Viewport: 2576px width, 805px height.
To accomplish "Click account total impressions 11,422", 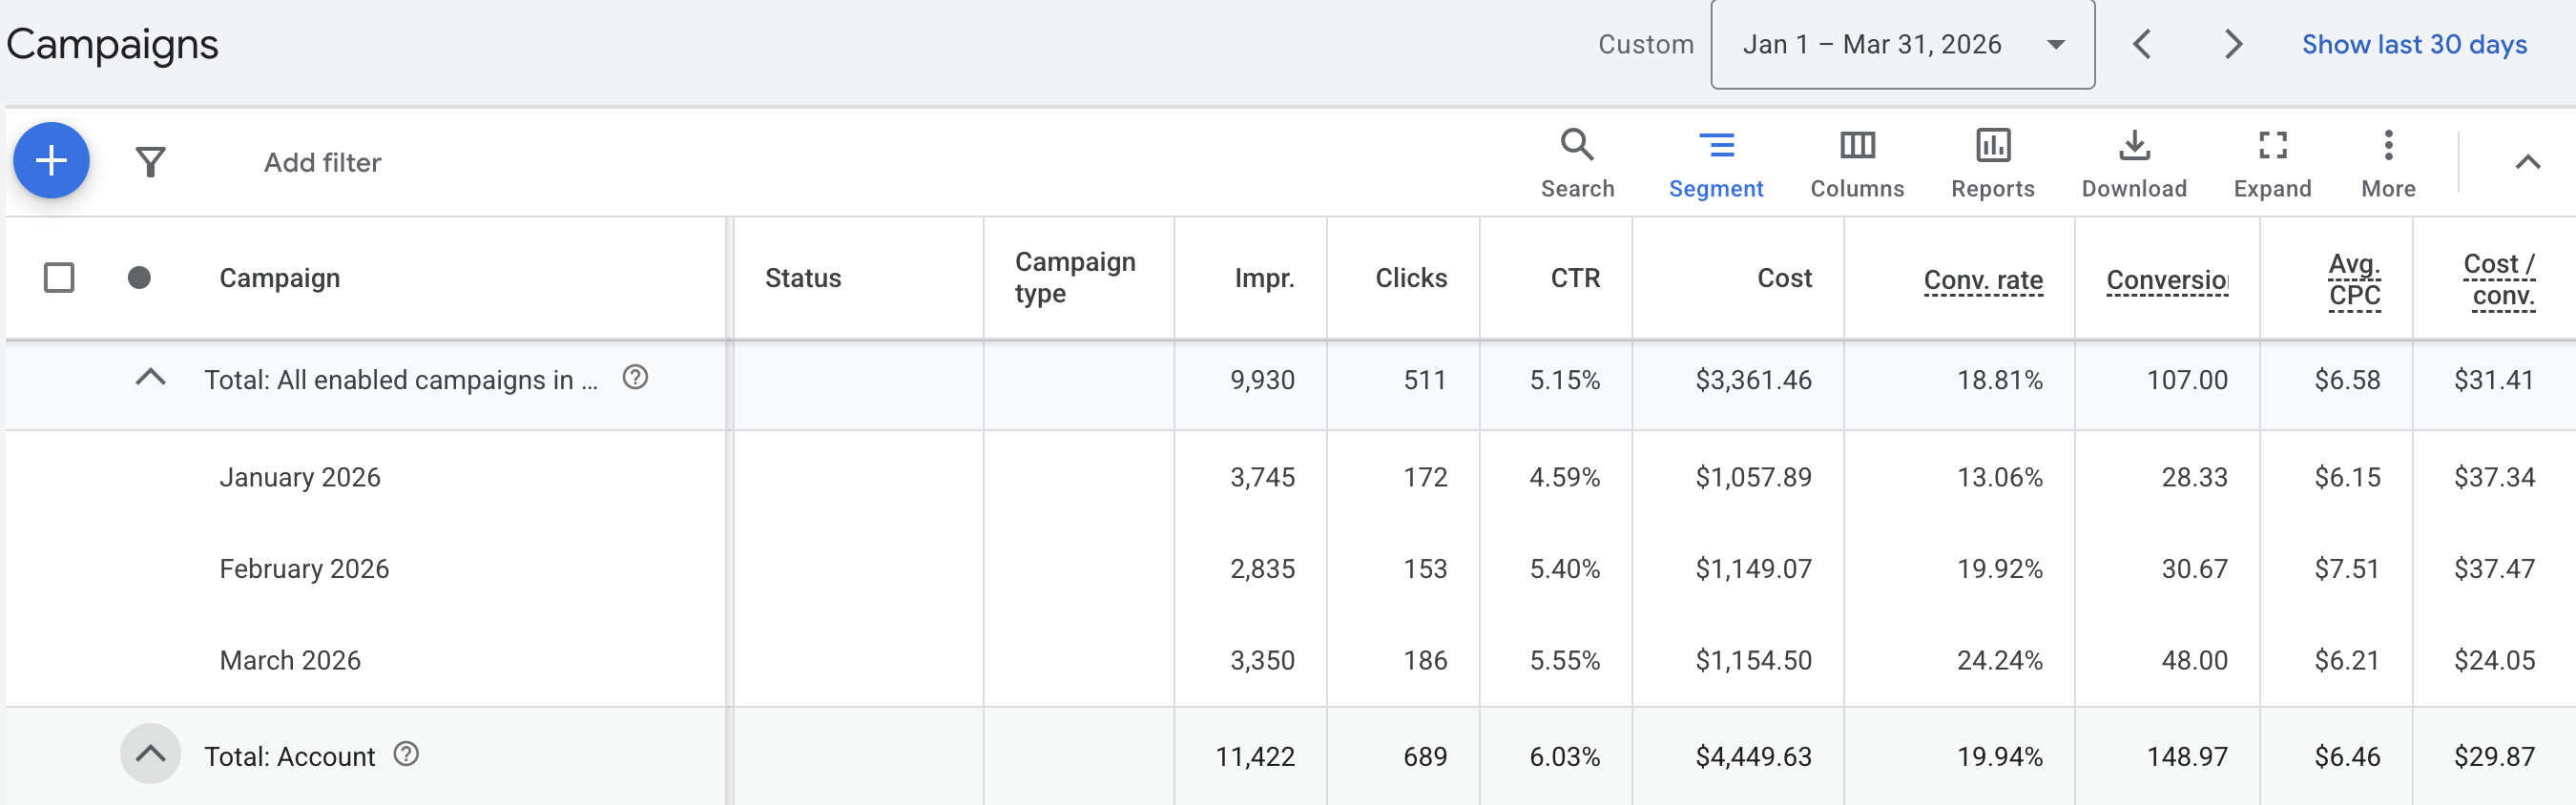I will coord(1255,756).
